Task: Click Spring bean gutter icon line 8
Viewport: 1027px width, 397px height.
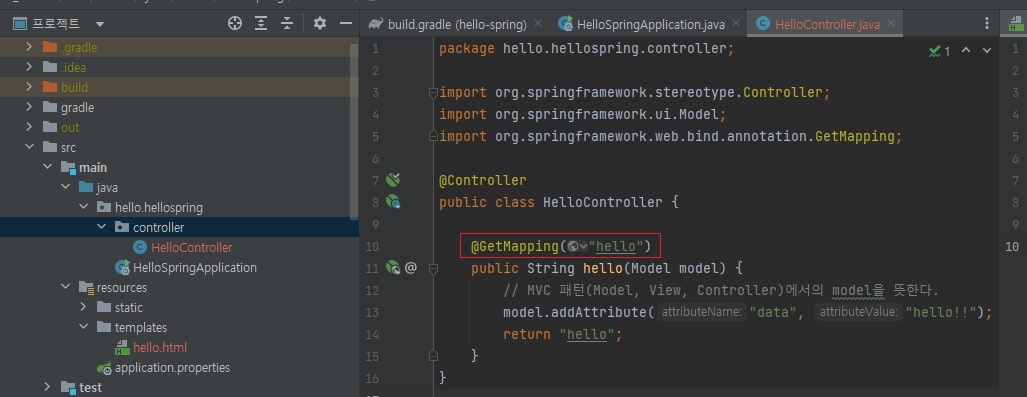Action: pyautogui.click(x=393, y=202)
